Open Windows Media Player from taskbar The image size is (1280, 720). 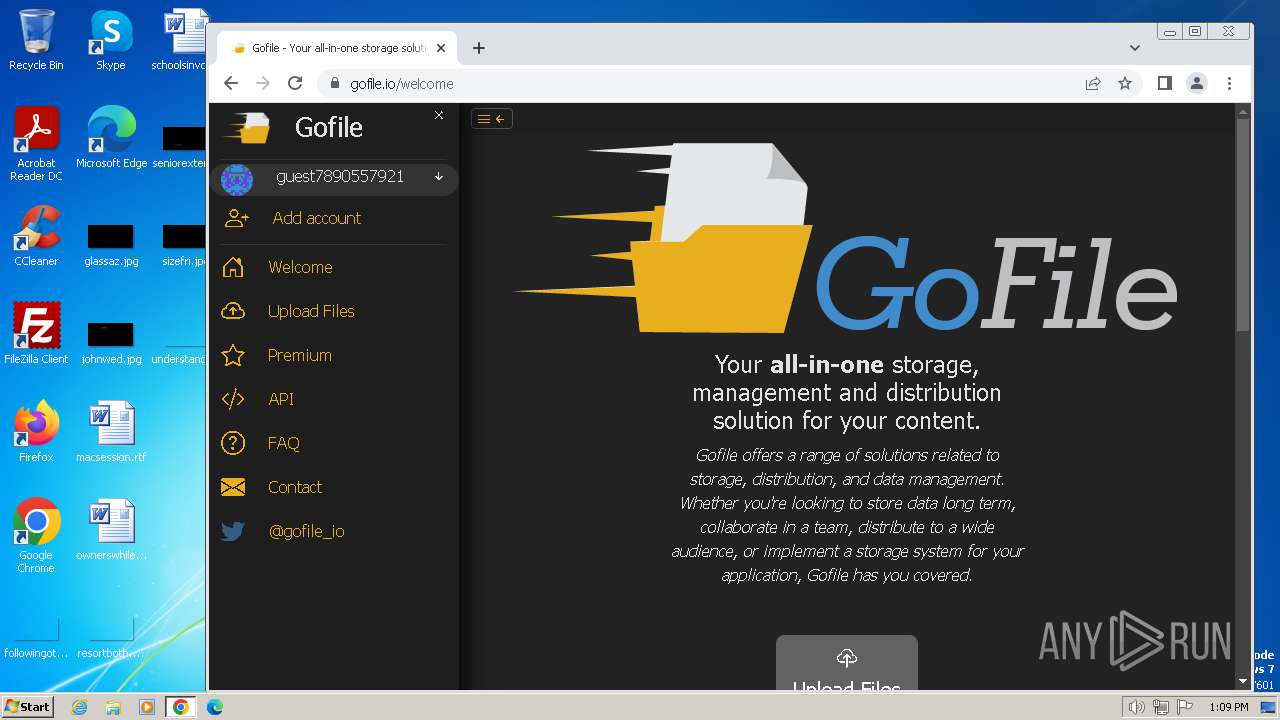(x=147, y=707)
